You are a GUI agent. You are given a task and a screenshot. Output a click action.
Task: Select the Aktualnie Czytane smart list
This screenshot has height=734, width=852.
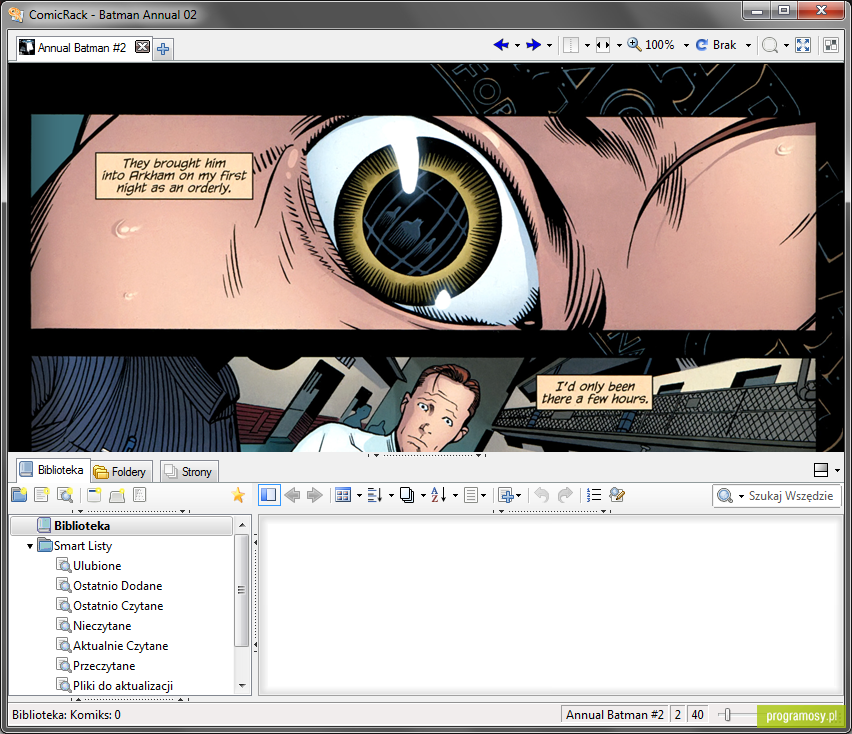pyautogui.click(x=121, y=646)
